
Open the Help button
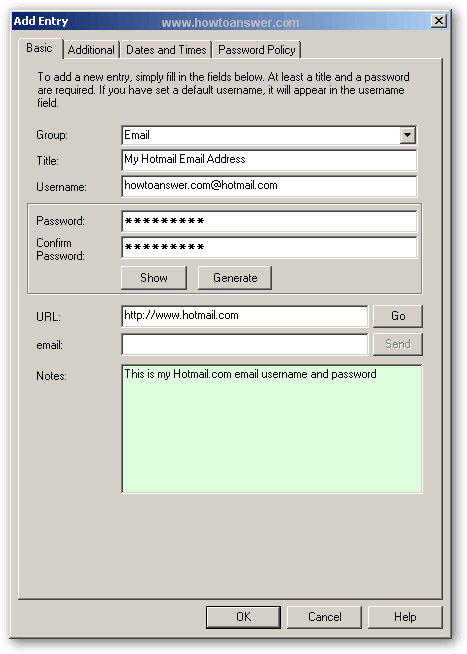pos(405,617)
